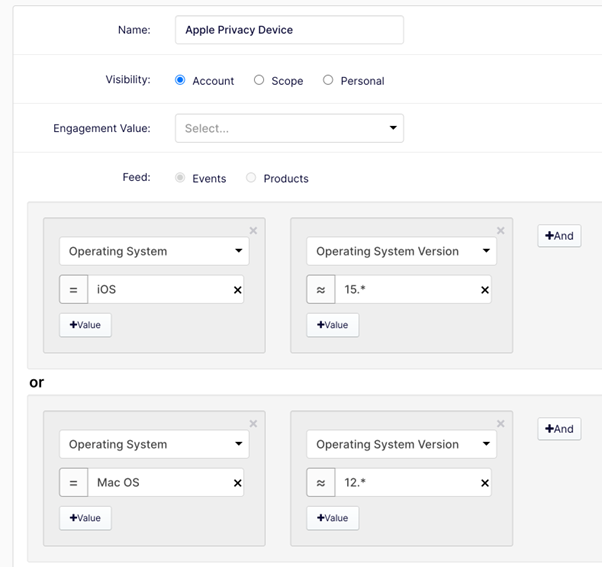This screenshot has width=602, height=567.
Task: Change equals operator for iOS value
Action: click(x=73, y=289)
